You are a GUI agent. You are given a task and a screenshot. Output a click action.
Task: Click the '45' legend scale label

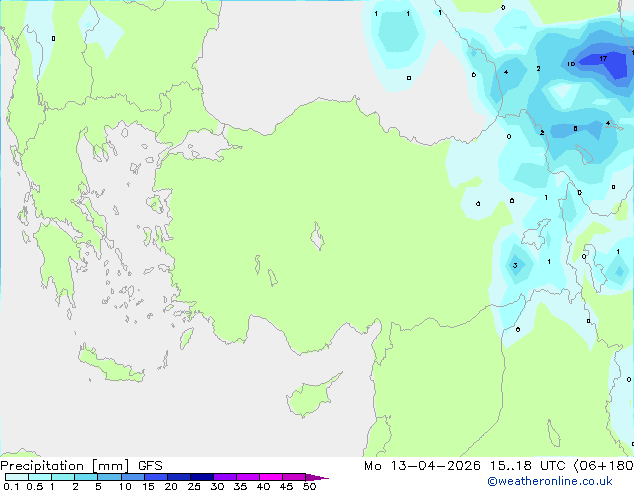(286, 486)
